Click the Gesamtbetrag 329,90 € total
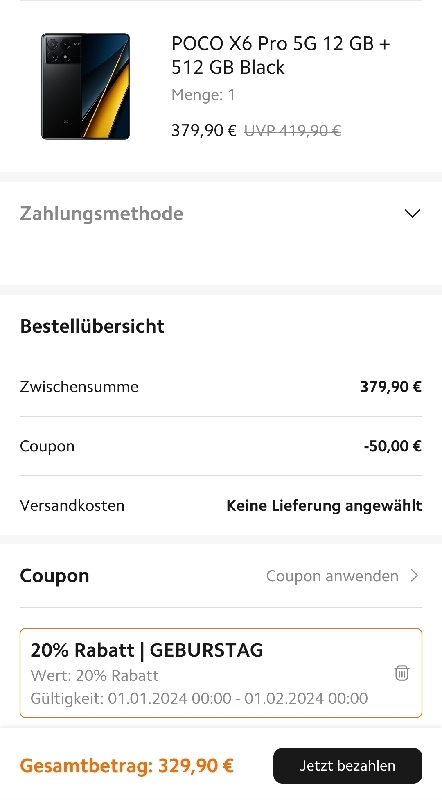The image size is (442, 800). point(127,766)
